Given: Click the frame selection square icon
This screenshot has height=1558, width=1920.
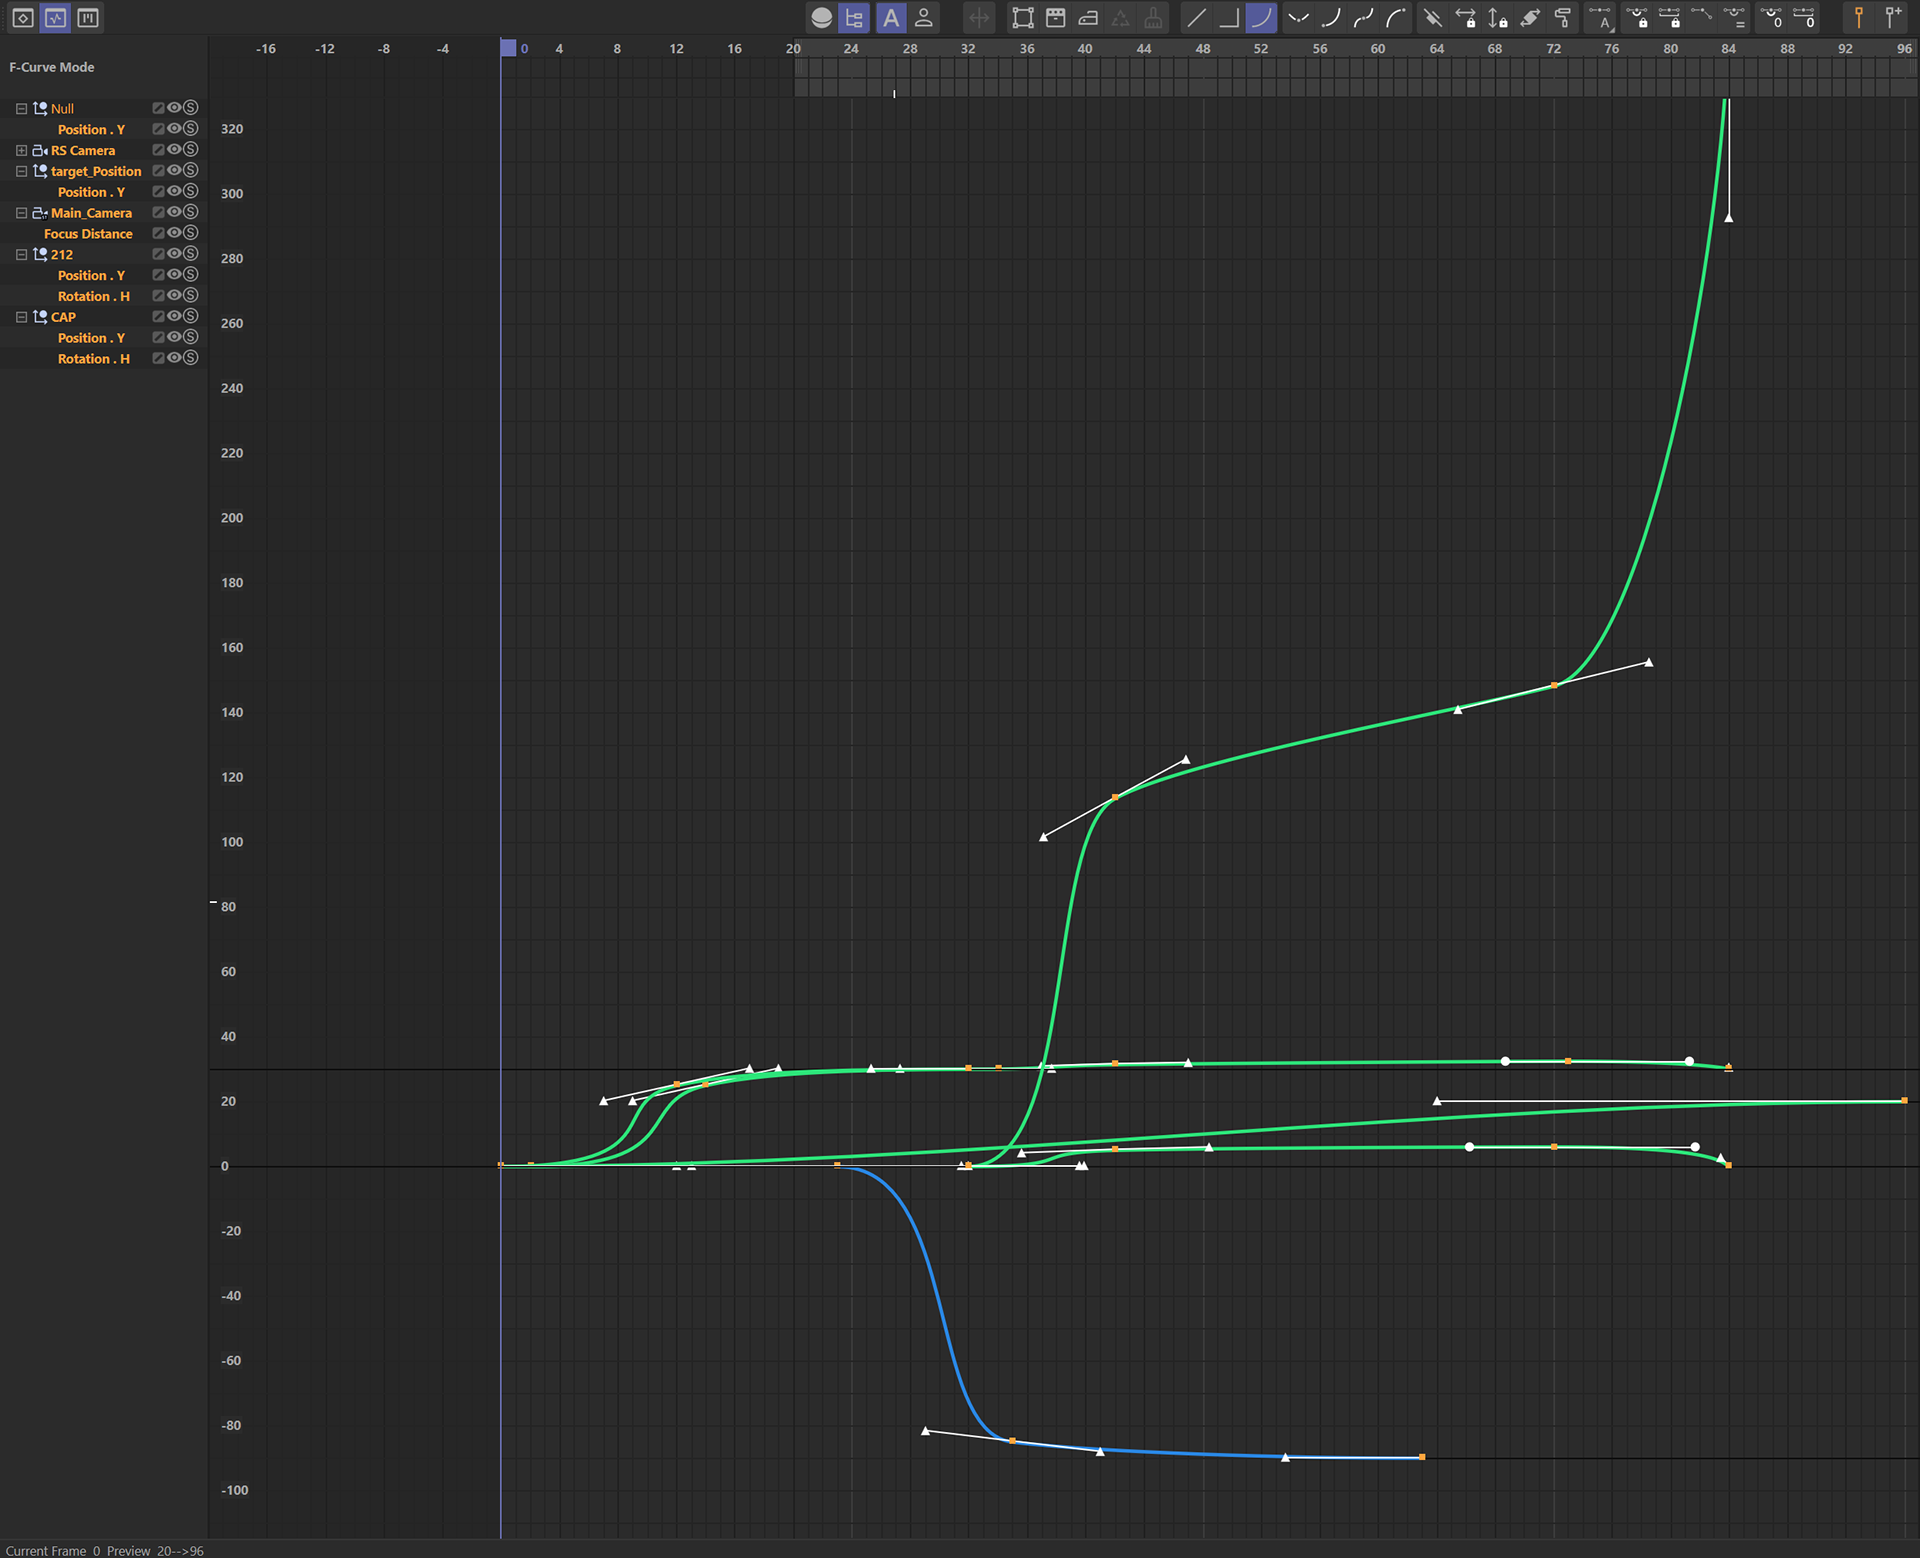Looking at the screenshot, I should (1023, 18).
